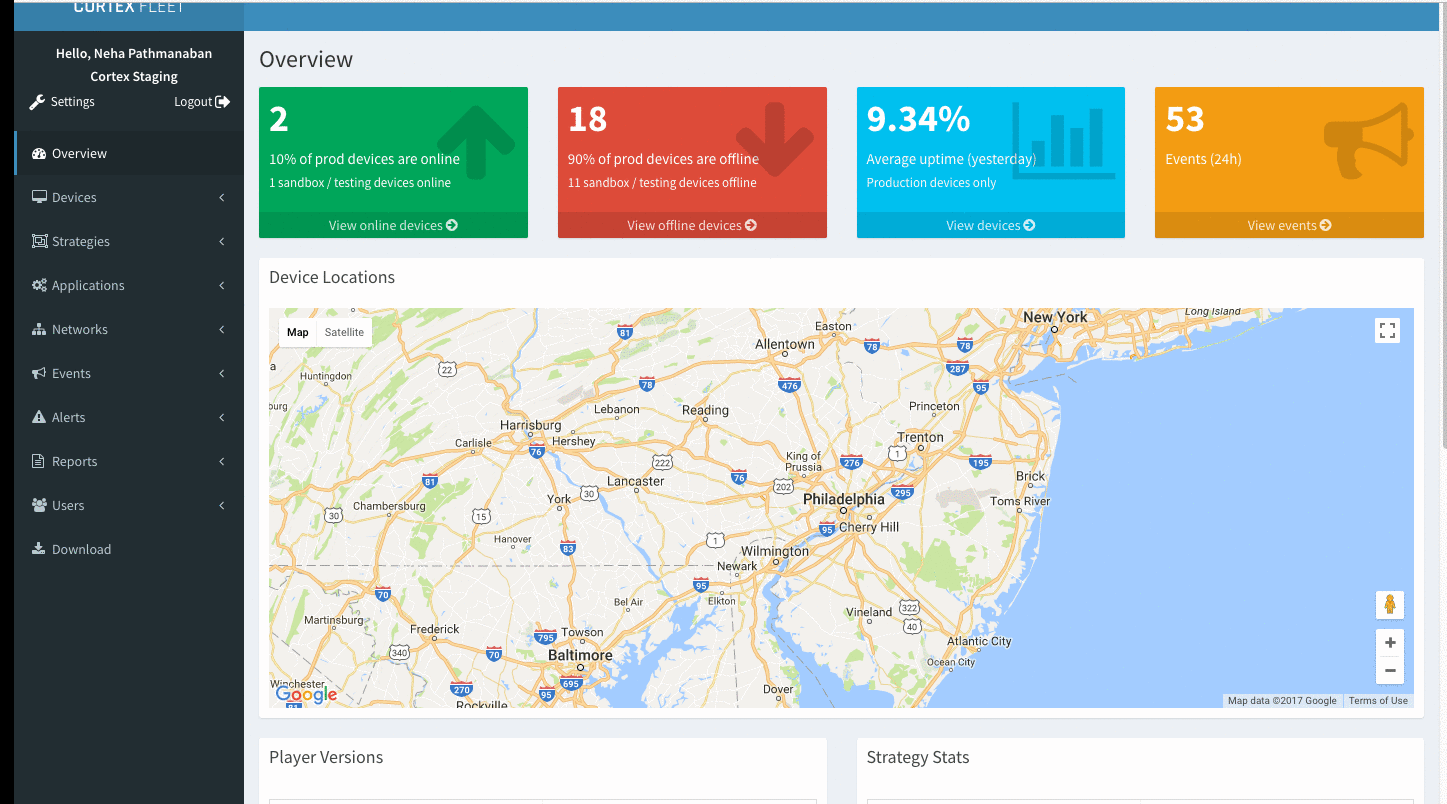Open the Alerts label in sidebar
Screen dimensions: 1447x804
click(68, 417)
